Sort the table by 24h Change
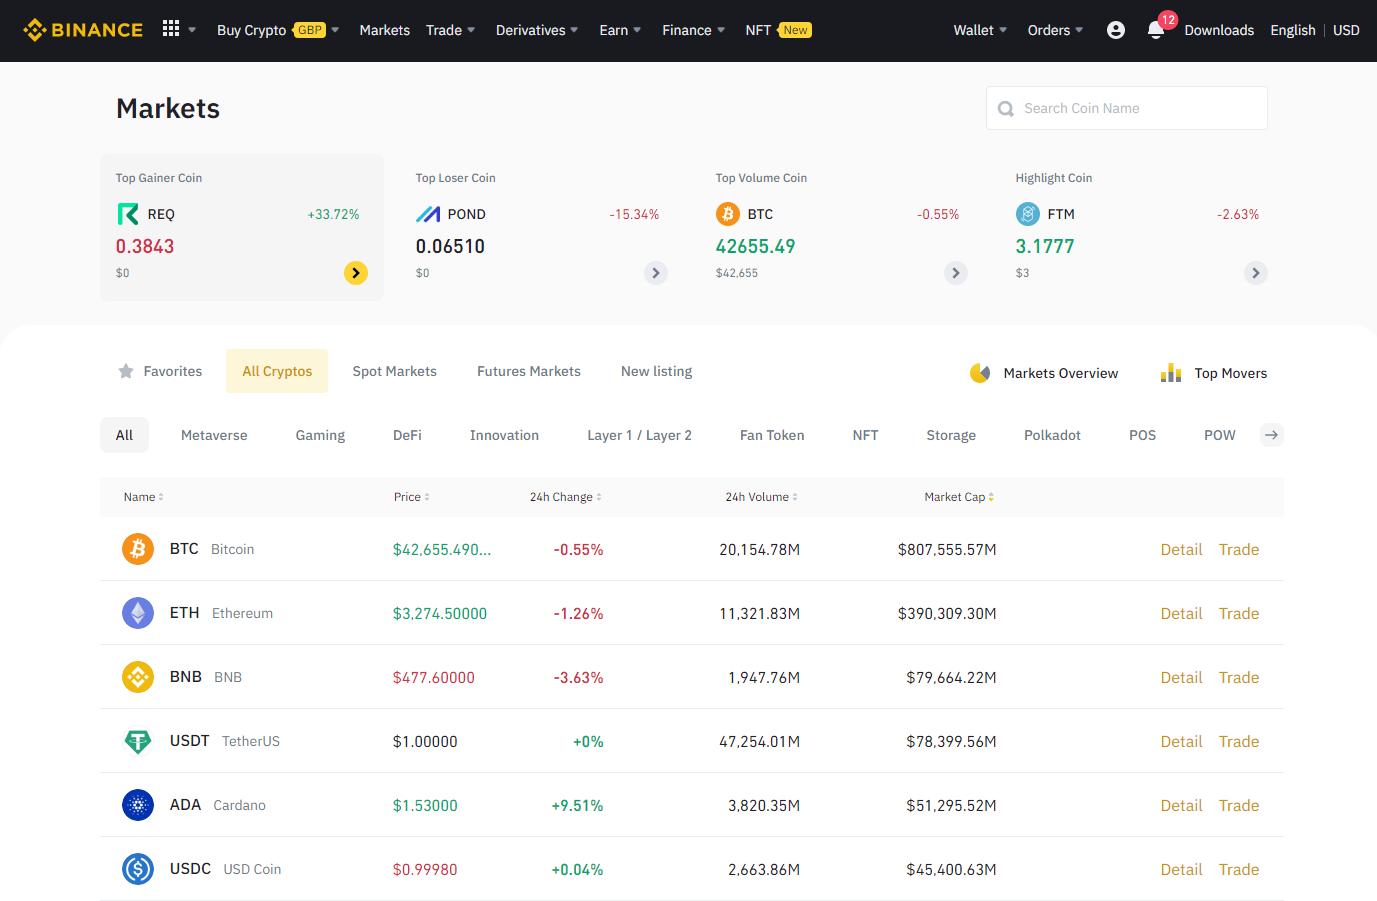 [x=564, y=496]
